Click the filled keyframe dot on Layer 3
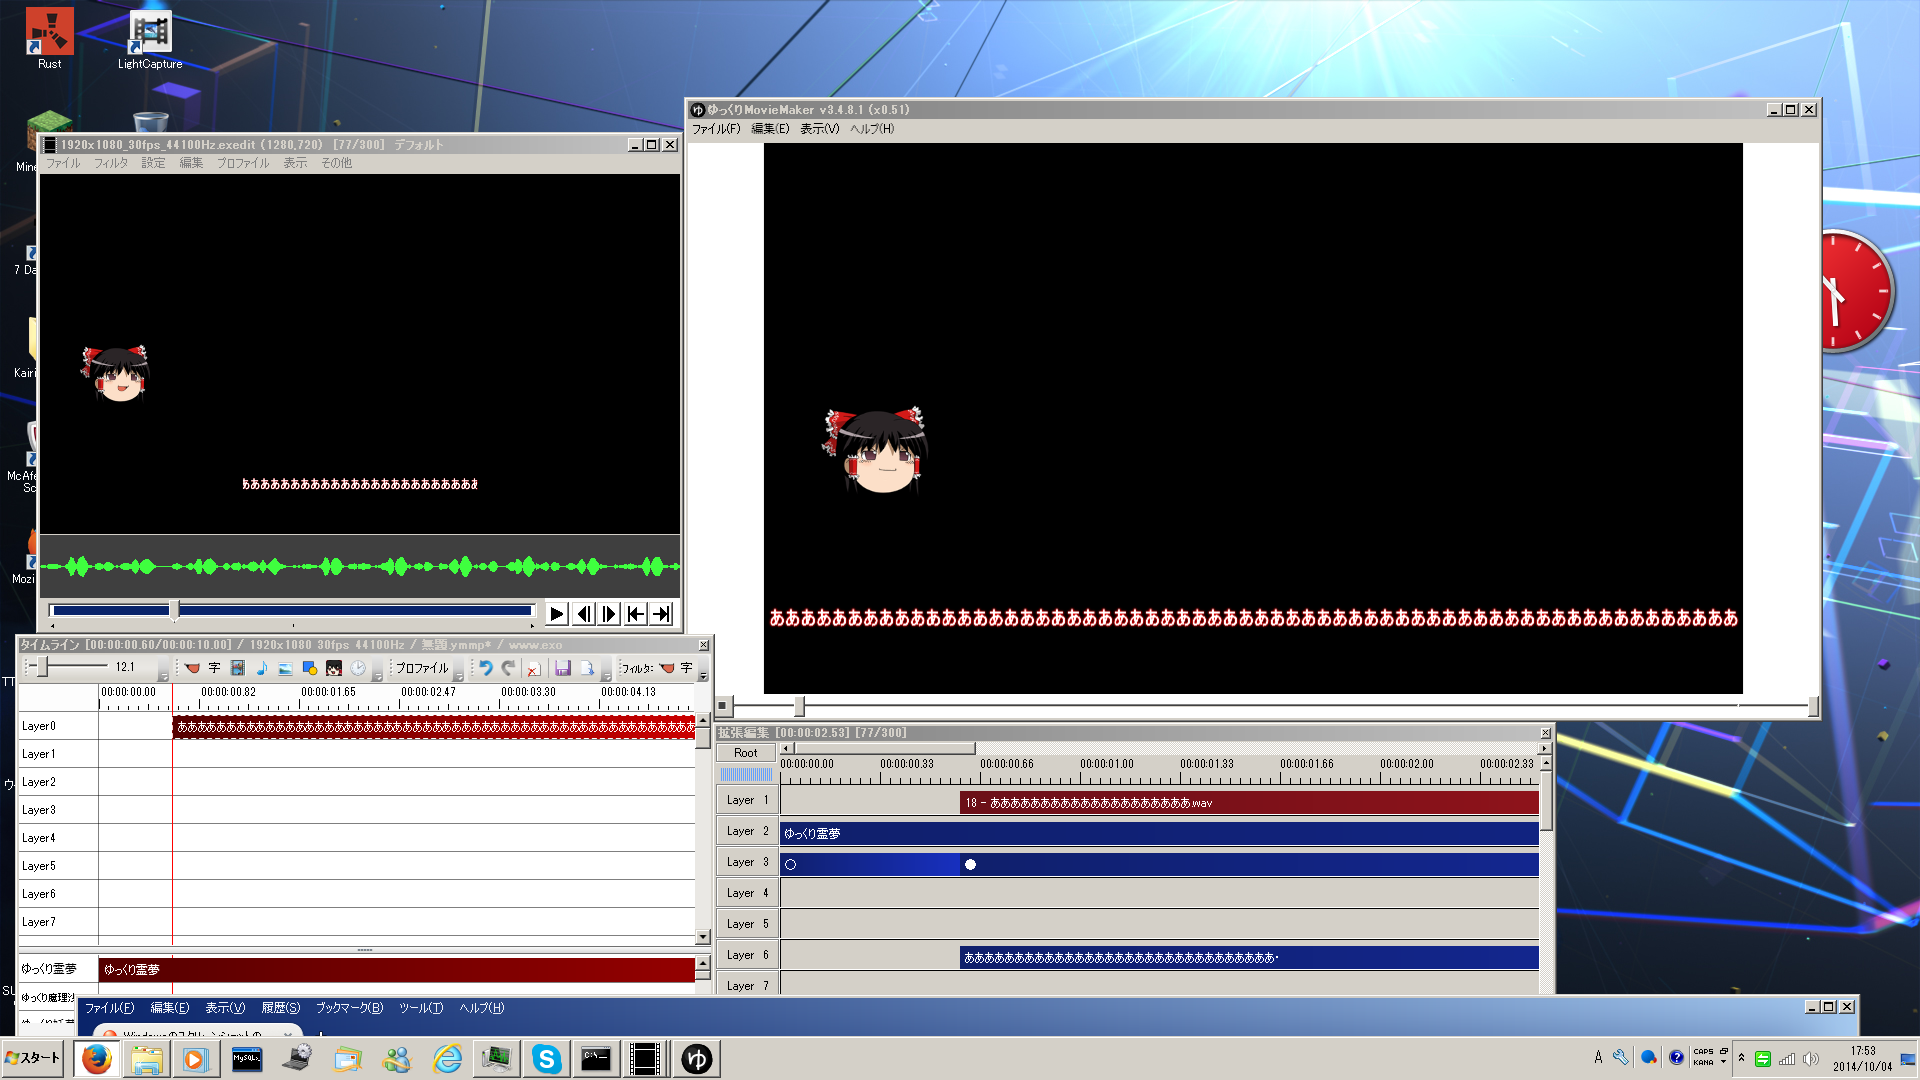The image size is (1920, 1080). tap(970, 865)
